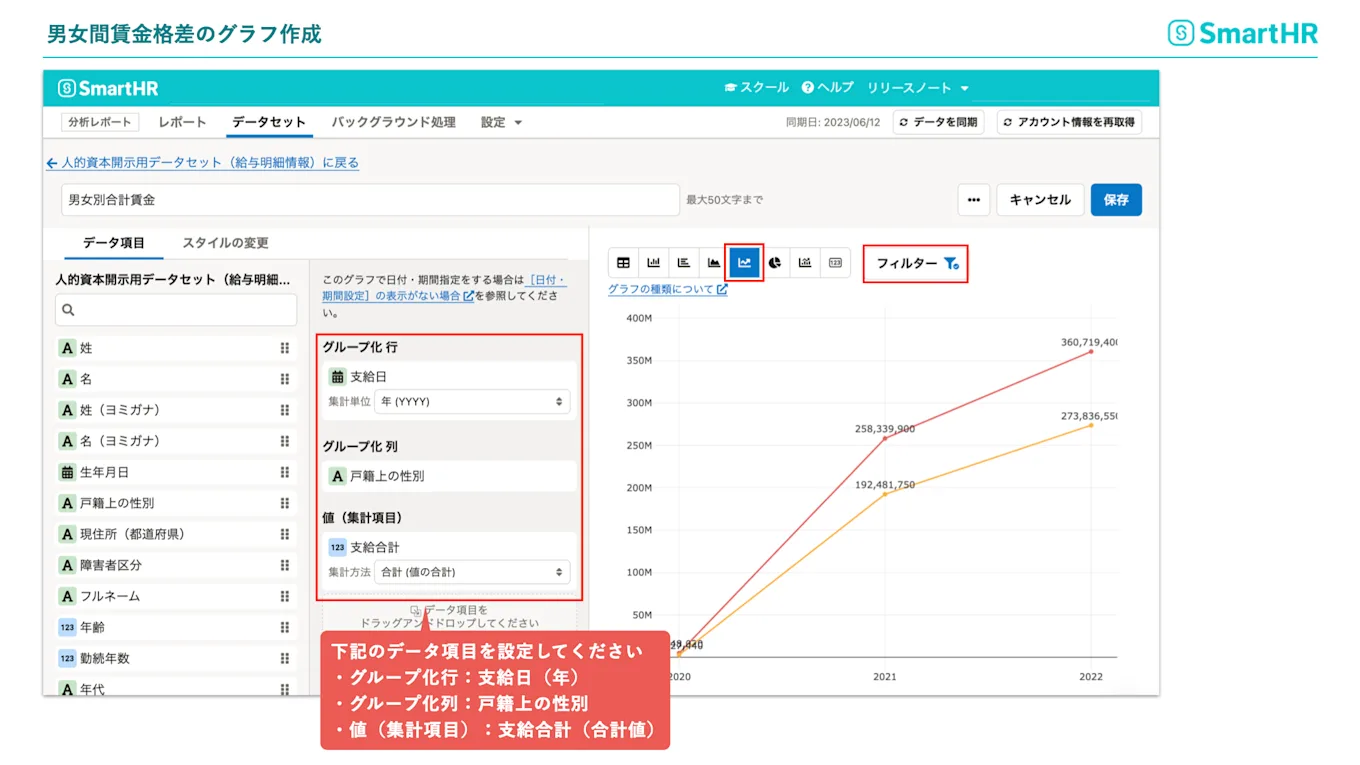
Task: Select the 姓 data item
Action: (x=176, y=348)
